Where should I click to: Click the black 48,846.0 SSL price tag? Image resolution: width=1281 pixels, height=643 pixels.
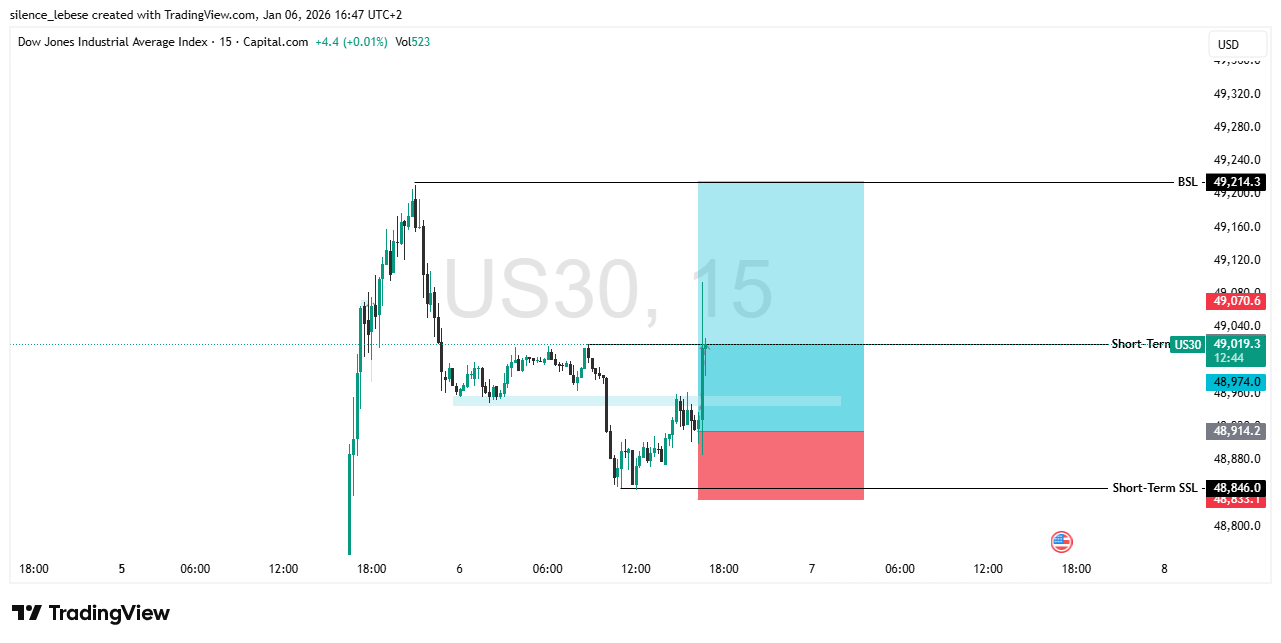[x=1236, y=488]
